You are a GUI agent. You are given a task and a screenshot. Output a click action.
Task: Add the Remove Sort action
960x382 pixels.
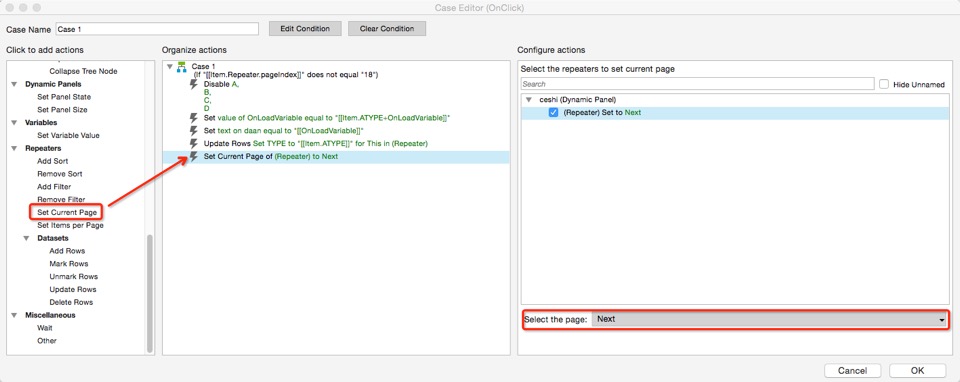[x=59, y=174]
